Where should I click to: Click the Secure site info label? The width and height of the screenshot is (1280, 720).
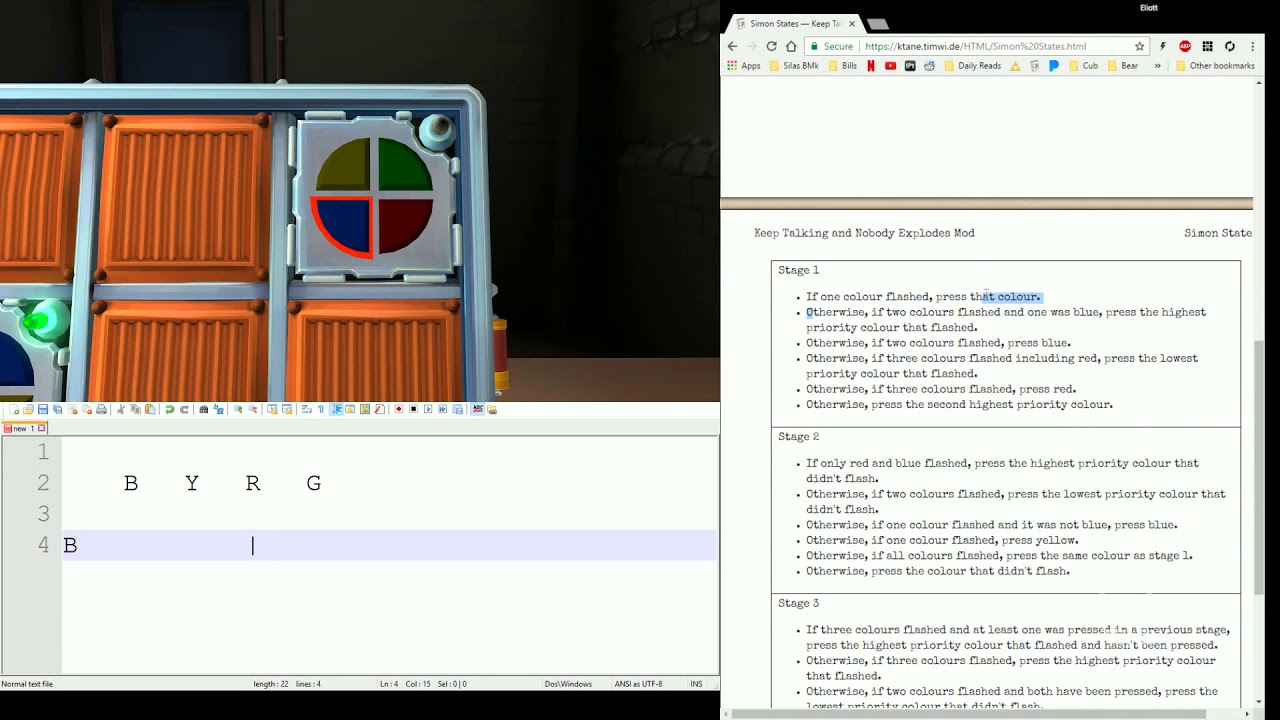point(831,46)
